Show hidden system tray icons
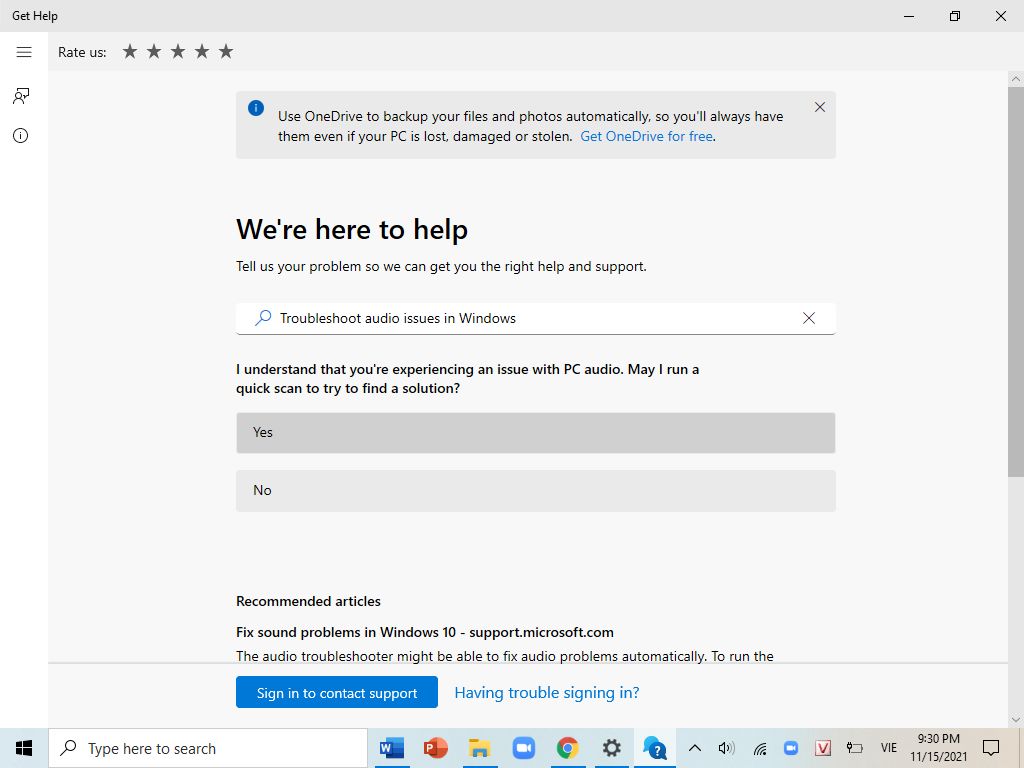The image size is (1024, 768). pos(695,748)
